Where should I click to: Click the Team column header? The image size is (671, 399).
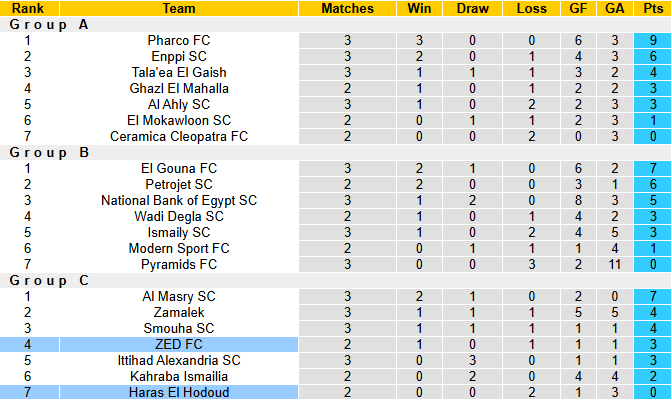pos(179,8)
